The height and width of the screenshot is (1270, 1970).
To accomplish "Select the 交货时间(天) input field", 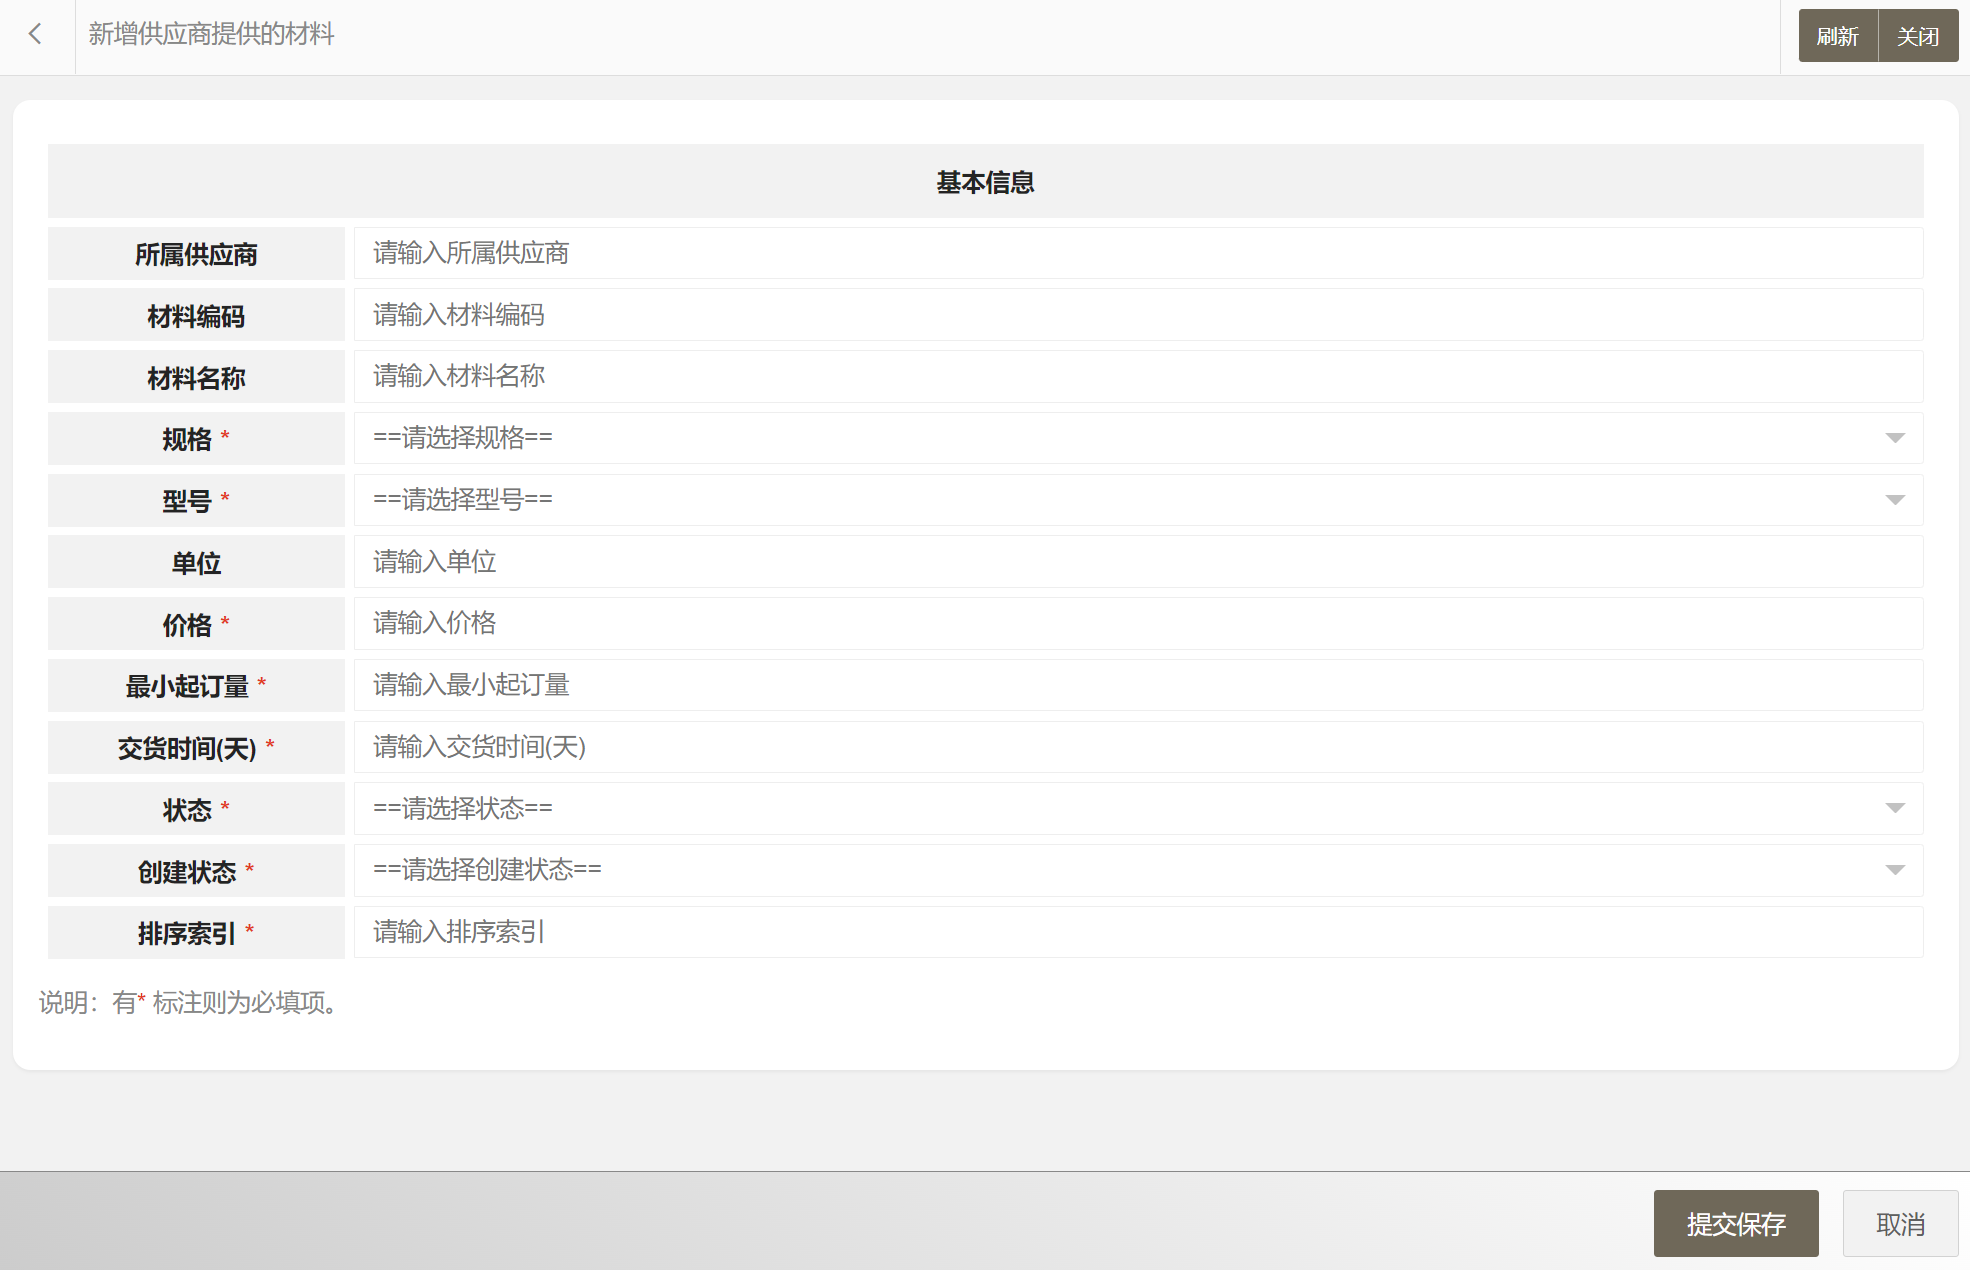I will [1137, 747].
